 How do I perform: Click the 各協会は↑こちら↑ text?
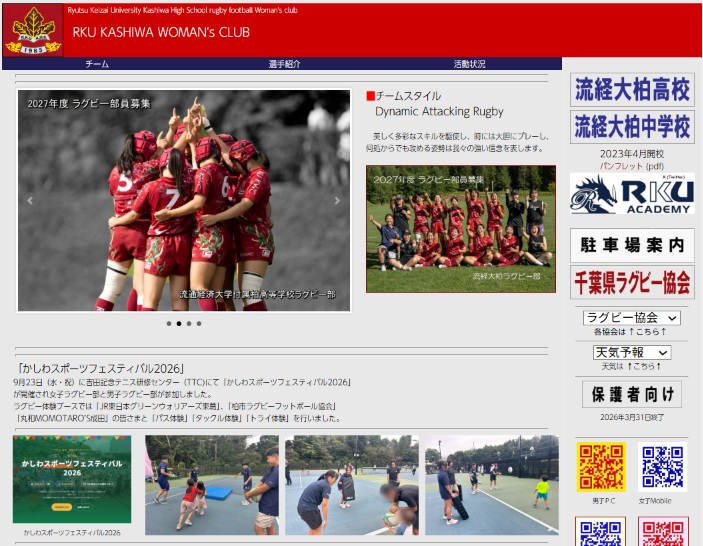pos(630,332)
